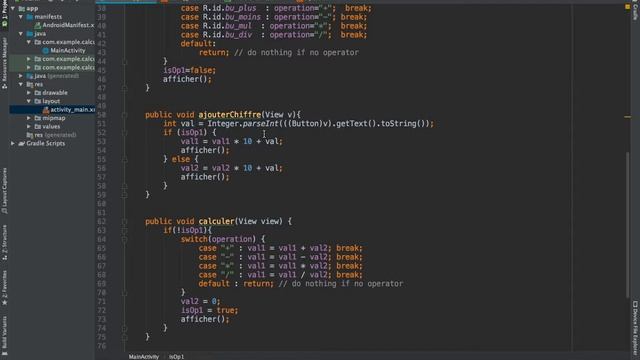Expand the third com.example.calc package
This screenshot has height=360, width=640.
[29, 67]
